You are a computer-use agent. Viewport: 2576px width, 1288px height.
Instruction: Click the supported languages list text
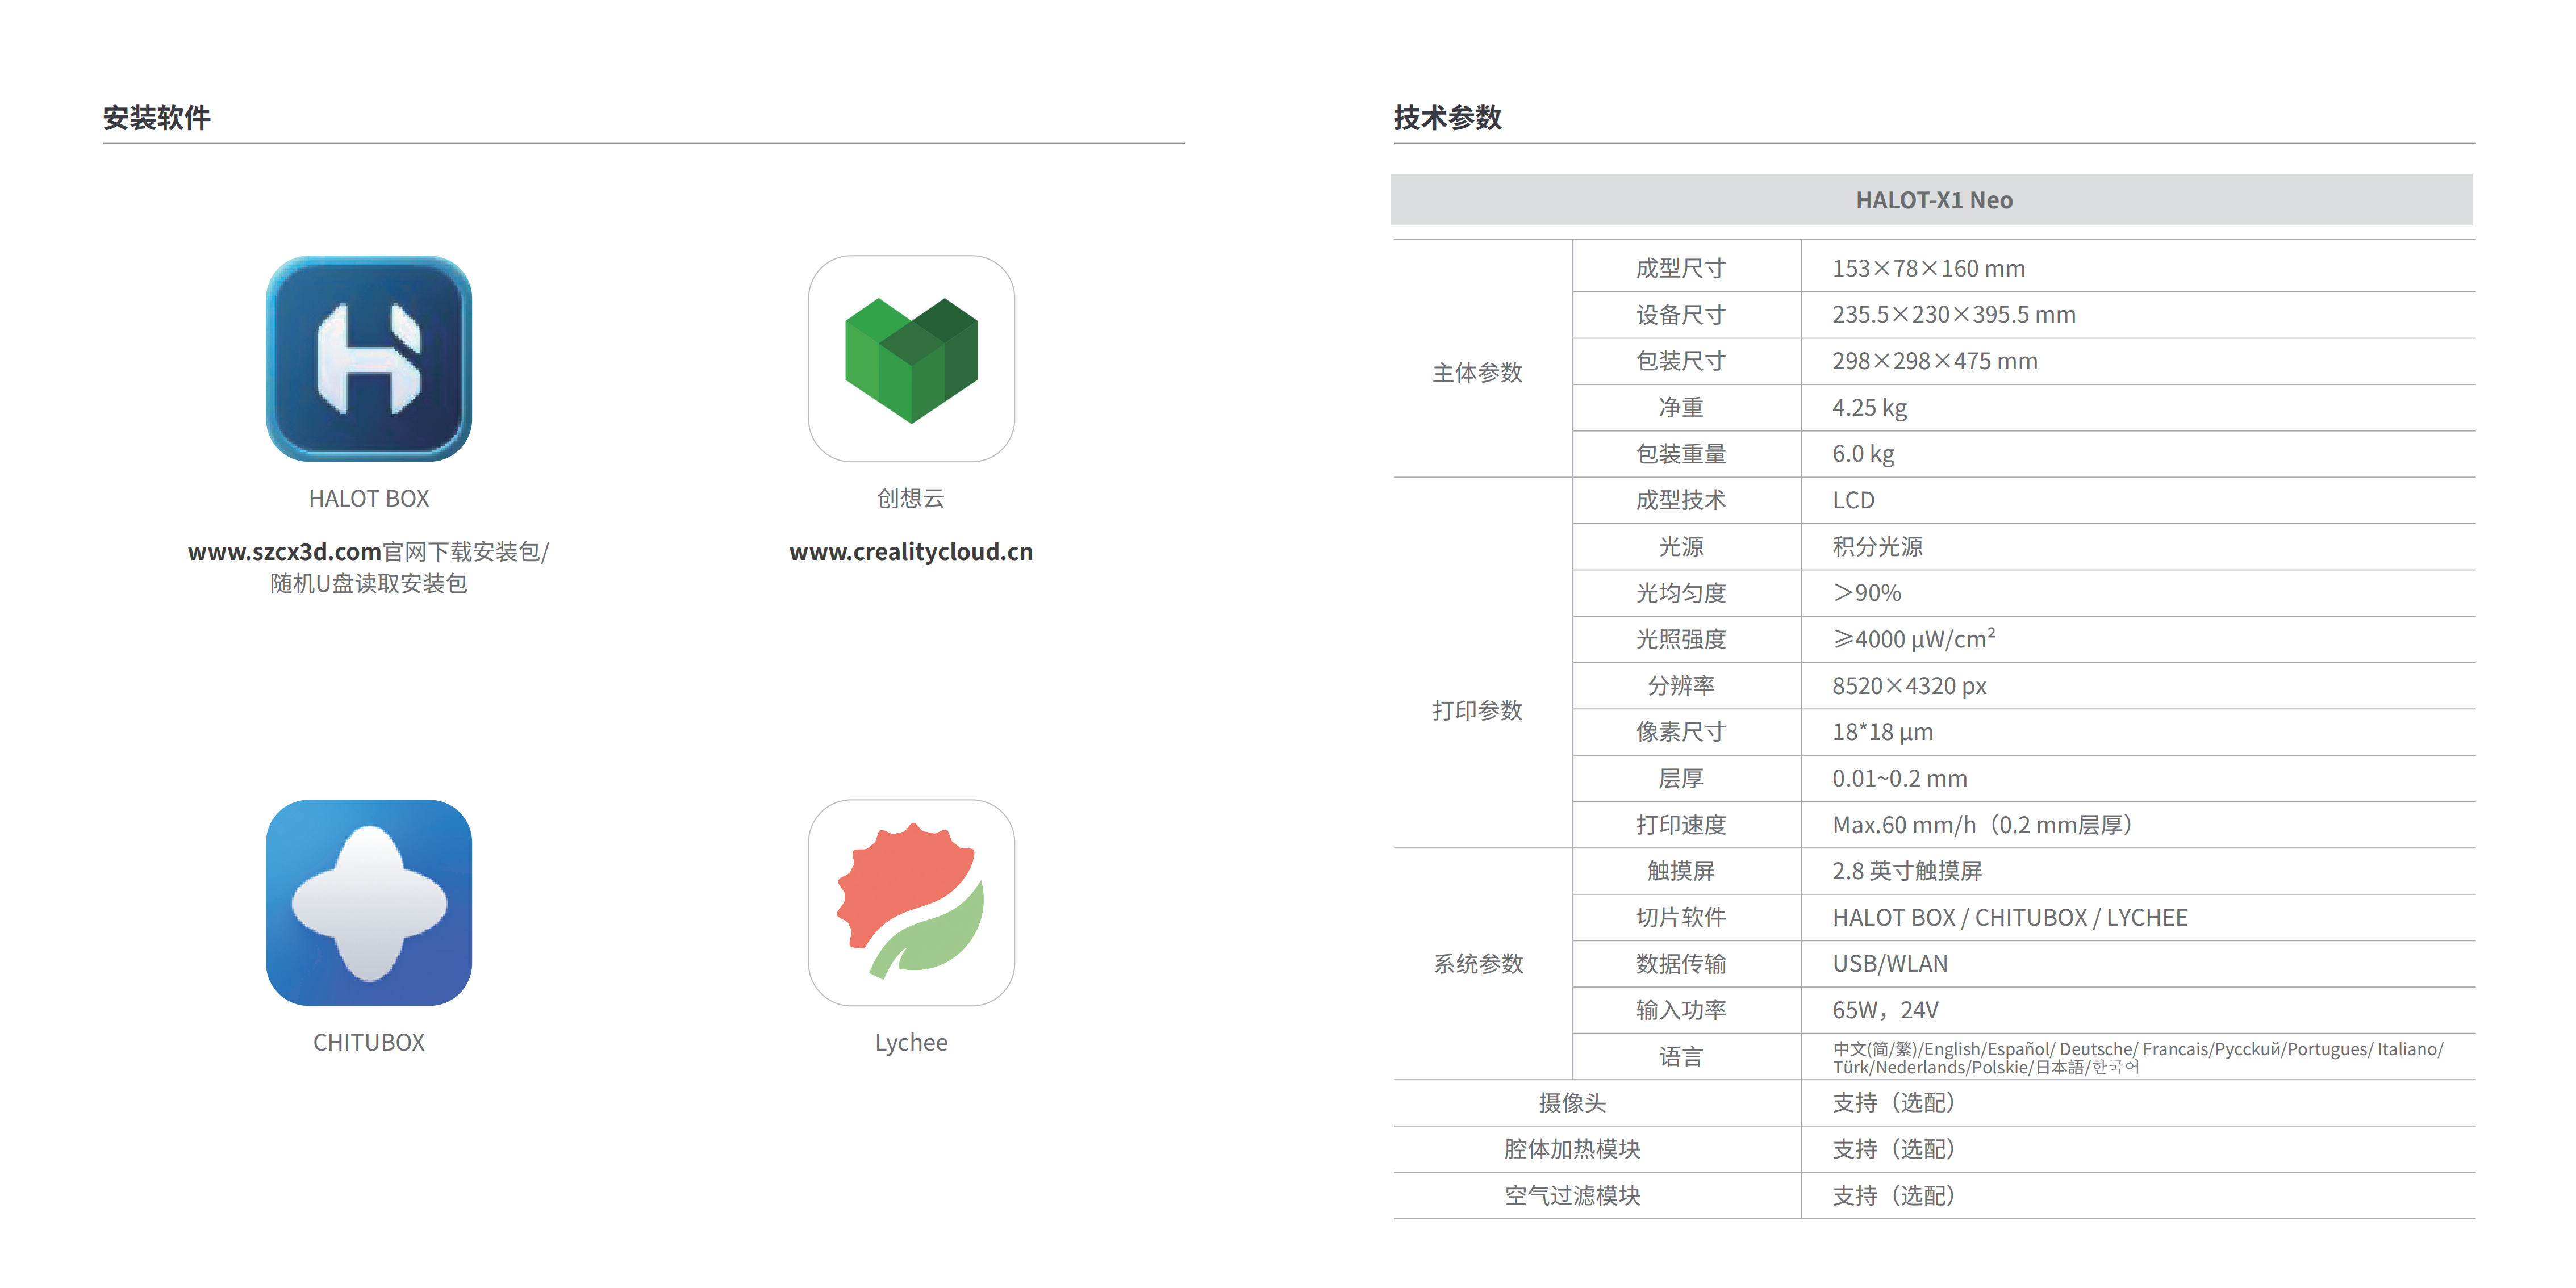coord(2138,1058)
